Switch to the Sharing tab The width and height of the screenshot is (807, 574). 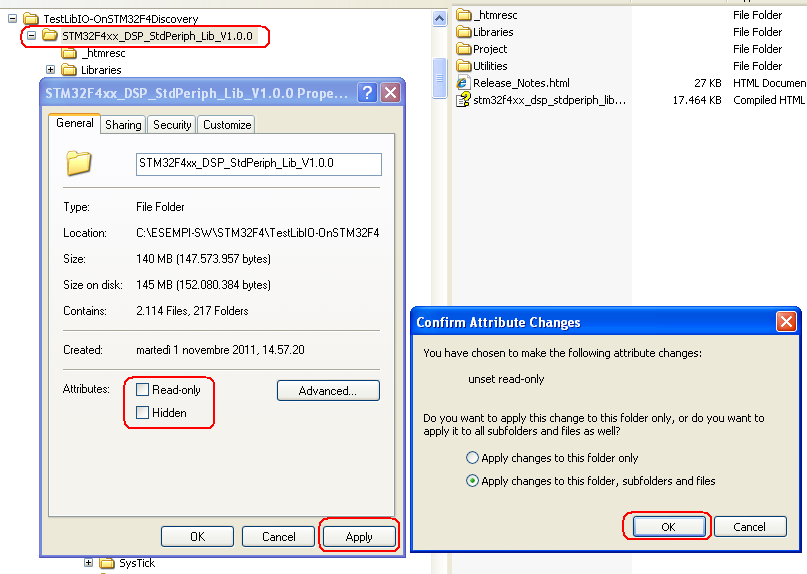[123, 125]
